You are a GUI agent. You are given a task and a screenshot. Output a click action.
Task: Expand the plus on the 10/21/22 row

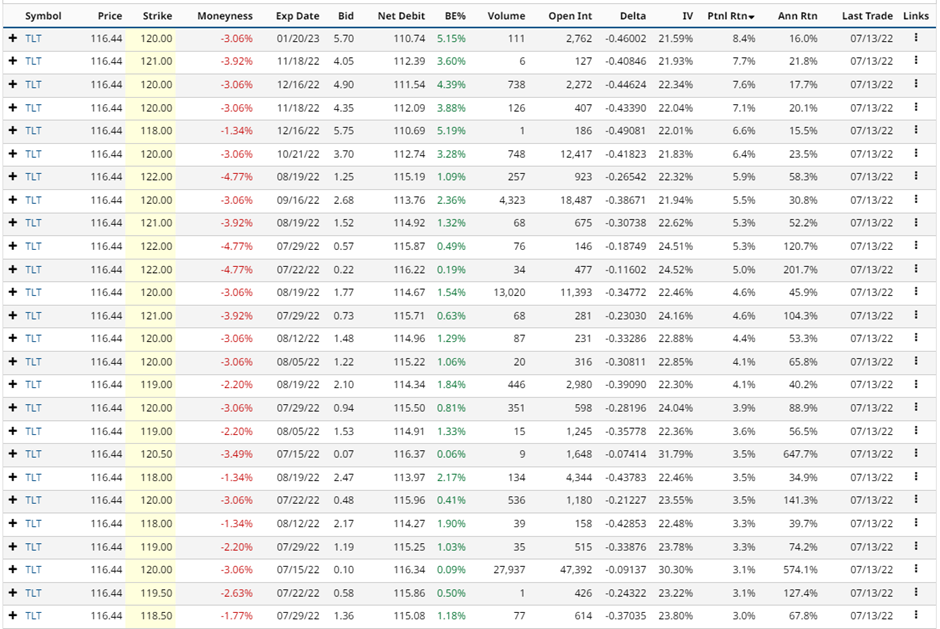[x=13, y=154]
